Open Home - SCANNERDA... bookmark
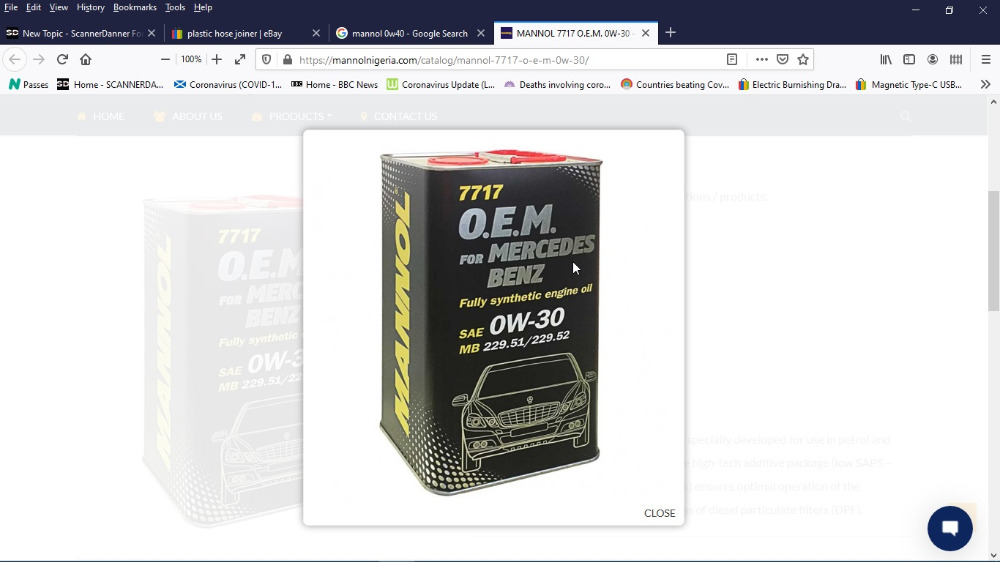Screen dimensions: 1000x562 pos(110,84)
